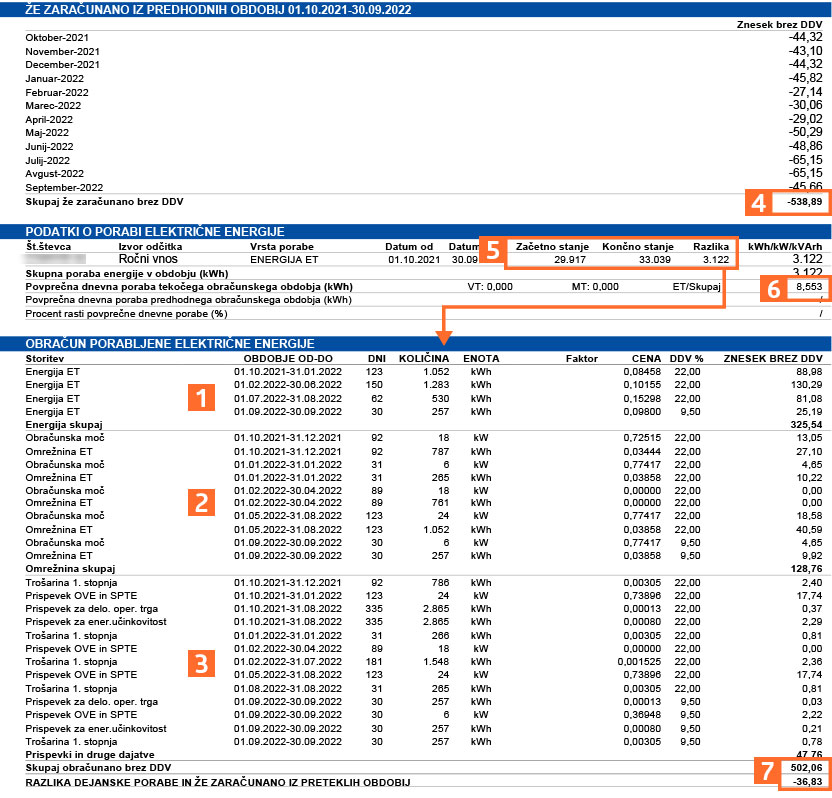832x798 pixels.
Task: Click the "Julij-2022" row label
Action: coord(47,160)
